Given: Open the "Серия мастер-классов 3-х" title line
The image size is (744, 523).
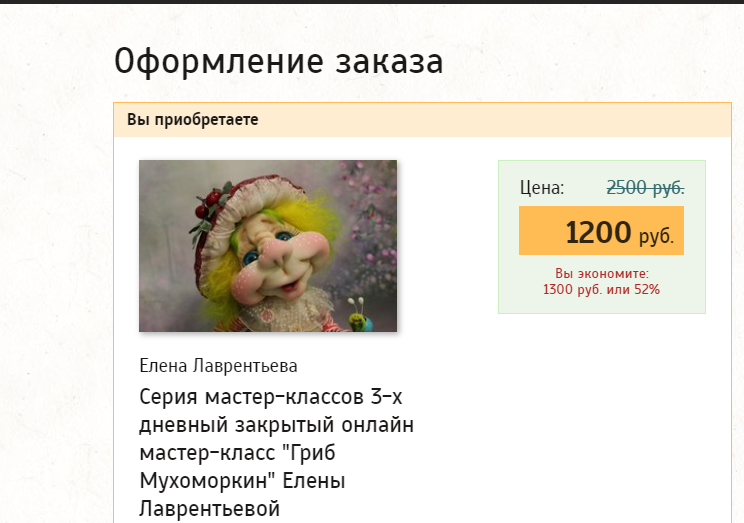Looking at the screenshot, I should (x=270, y=397).
